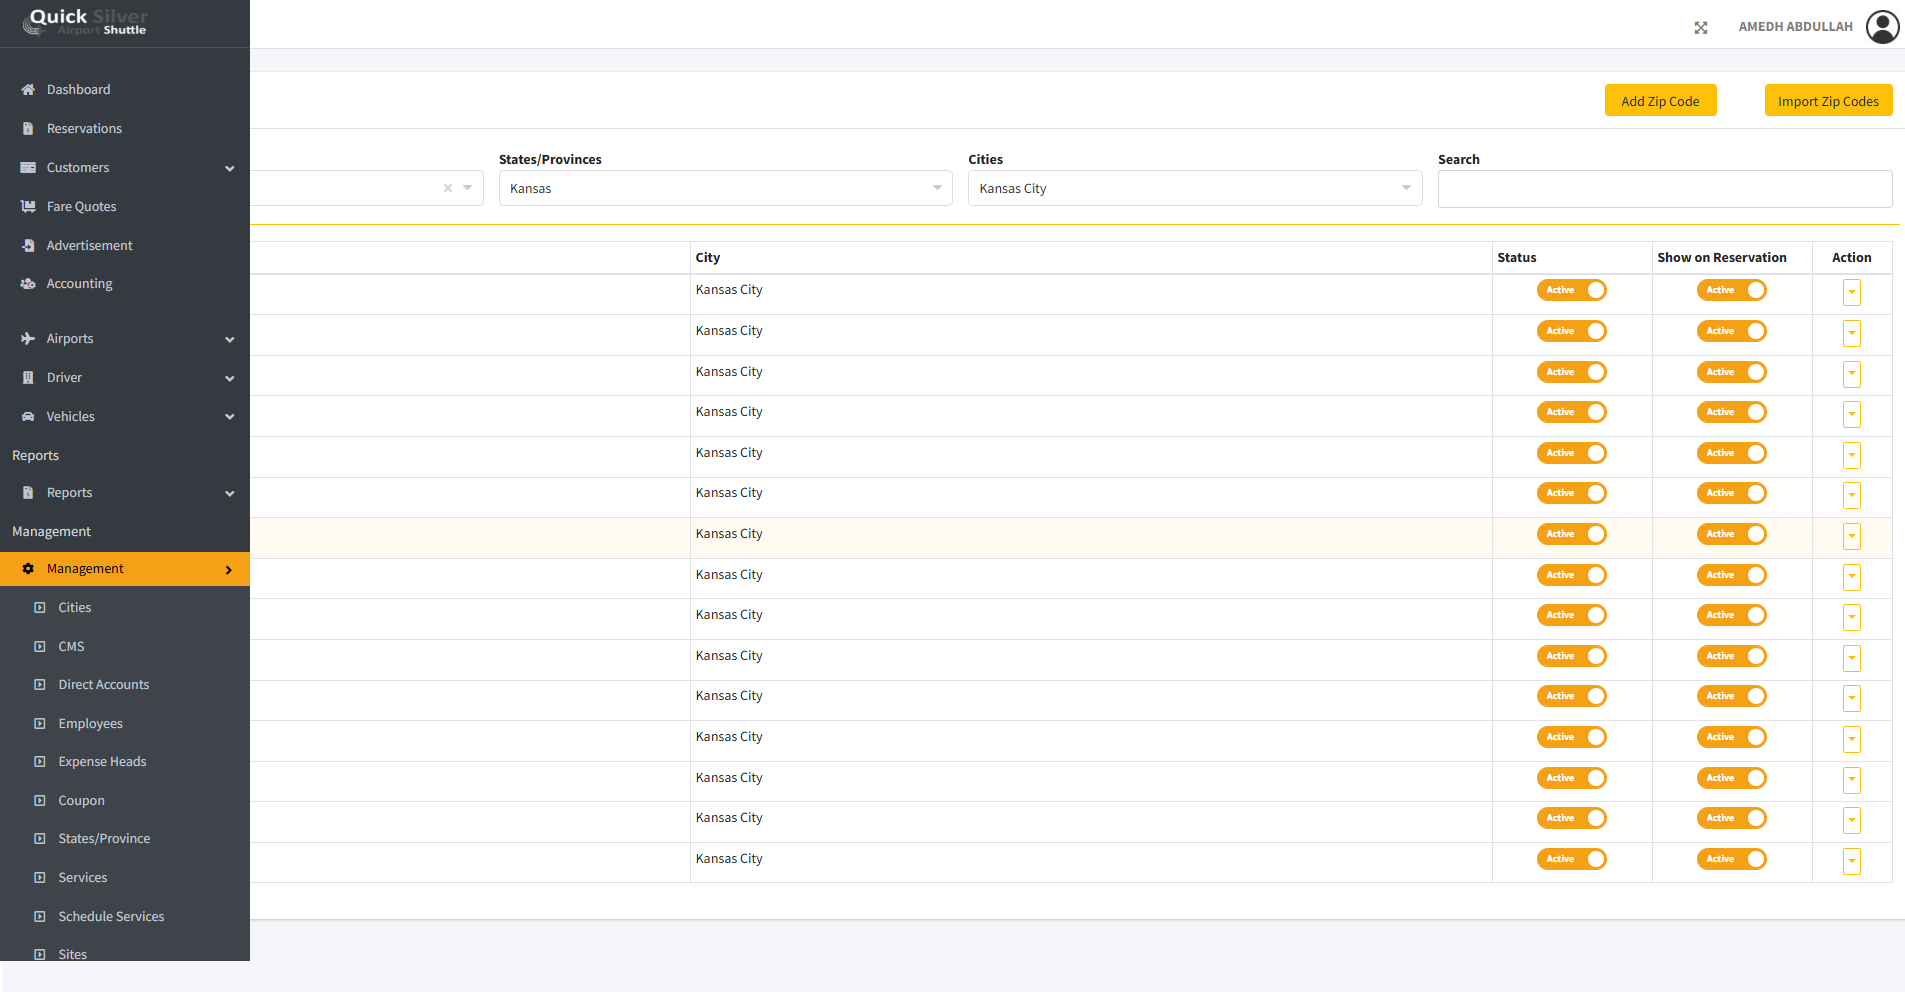Expand the Customers submenu chevron

pyautogui.click(x=230, y=169)
